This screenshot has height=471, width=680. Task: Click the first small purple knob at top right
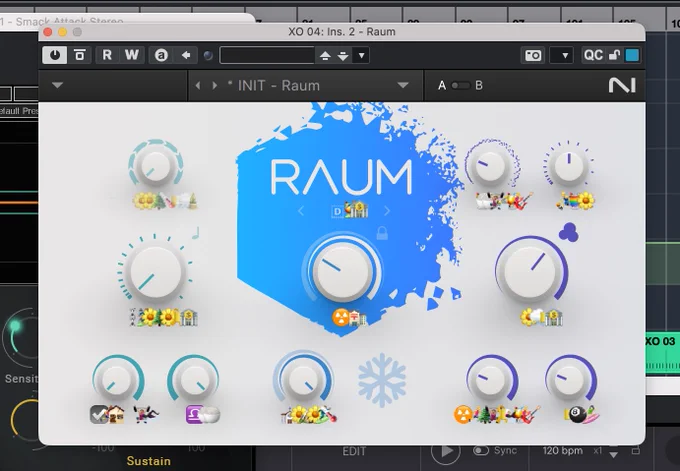(490, 167)
